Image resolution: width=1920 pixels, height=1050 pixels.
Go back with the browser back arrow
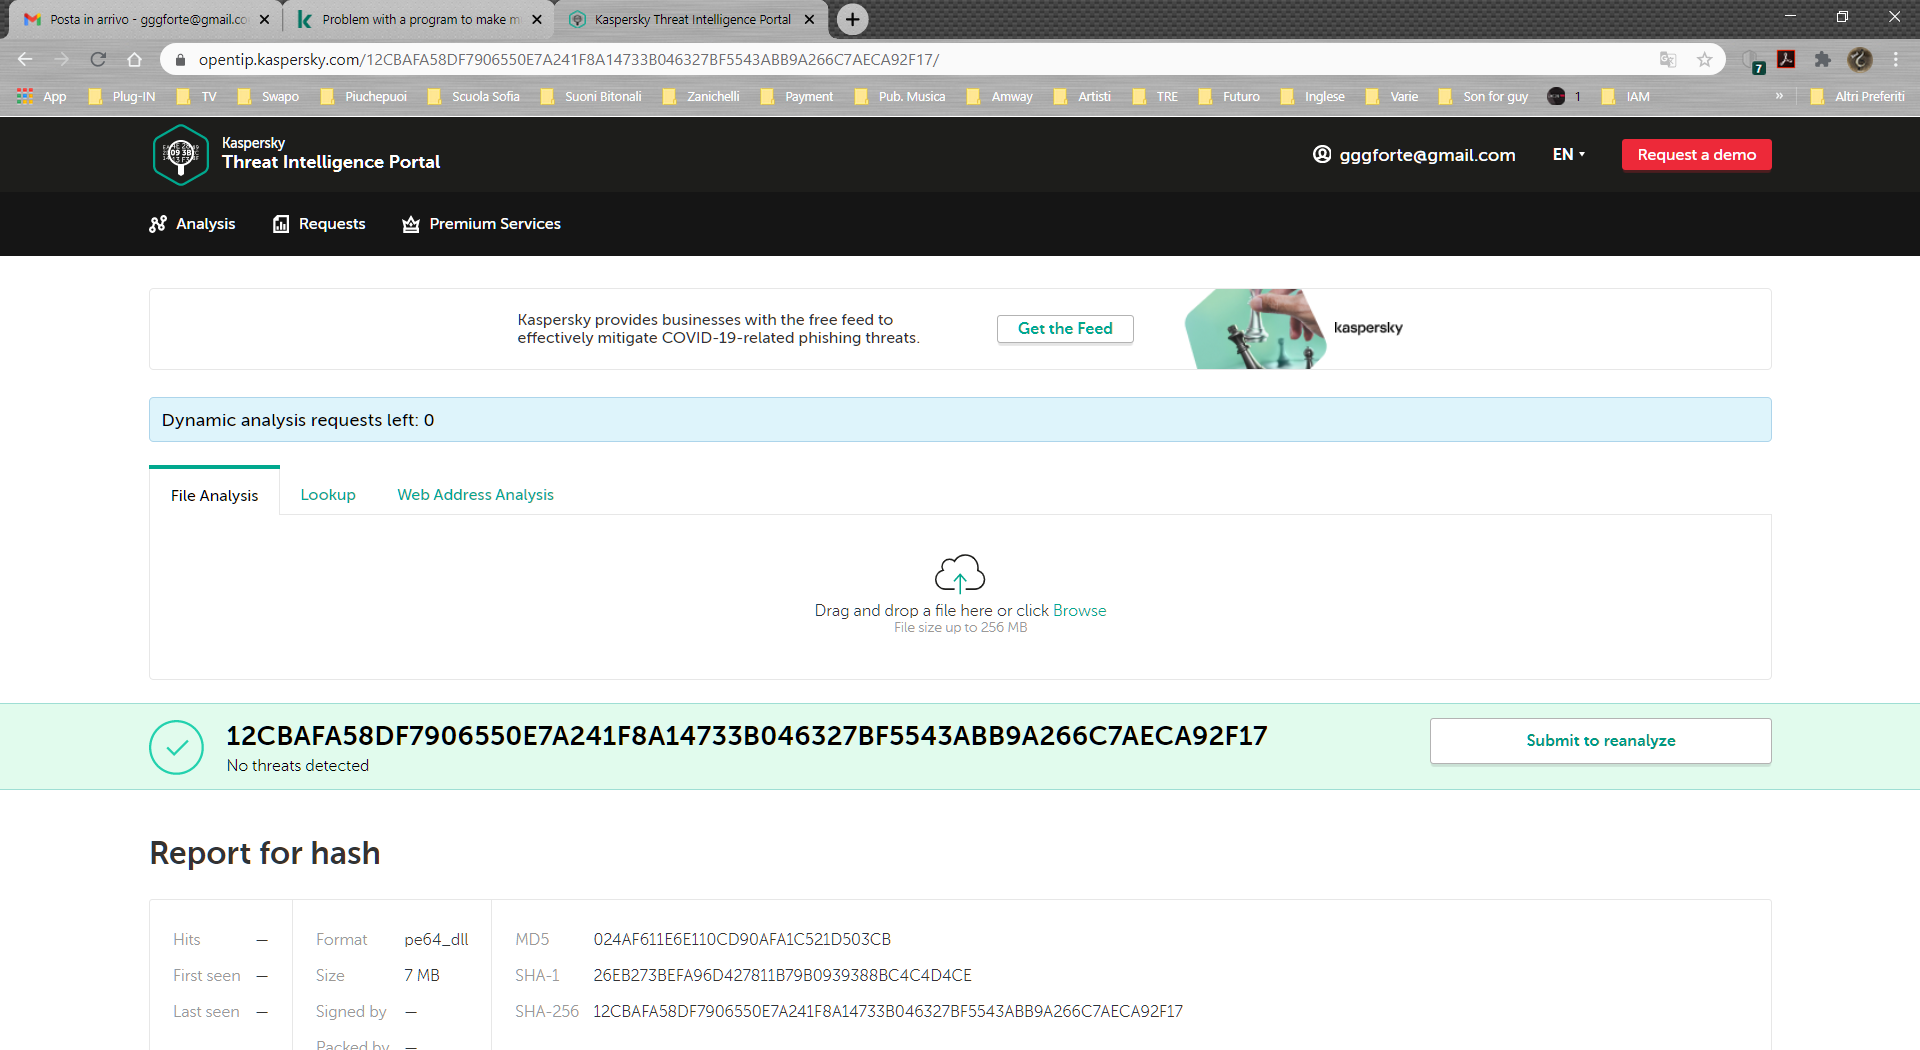pyautogui.click(x=25, y=60)
